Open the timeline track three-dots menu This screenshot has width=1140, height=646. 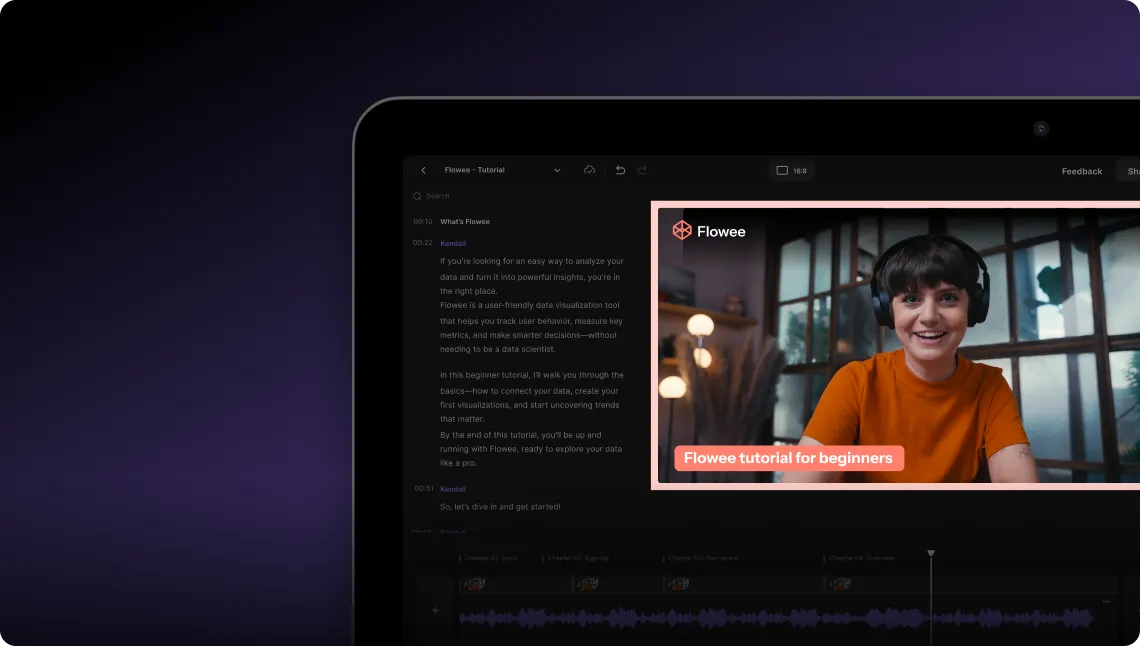point(1106,602)
